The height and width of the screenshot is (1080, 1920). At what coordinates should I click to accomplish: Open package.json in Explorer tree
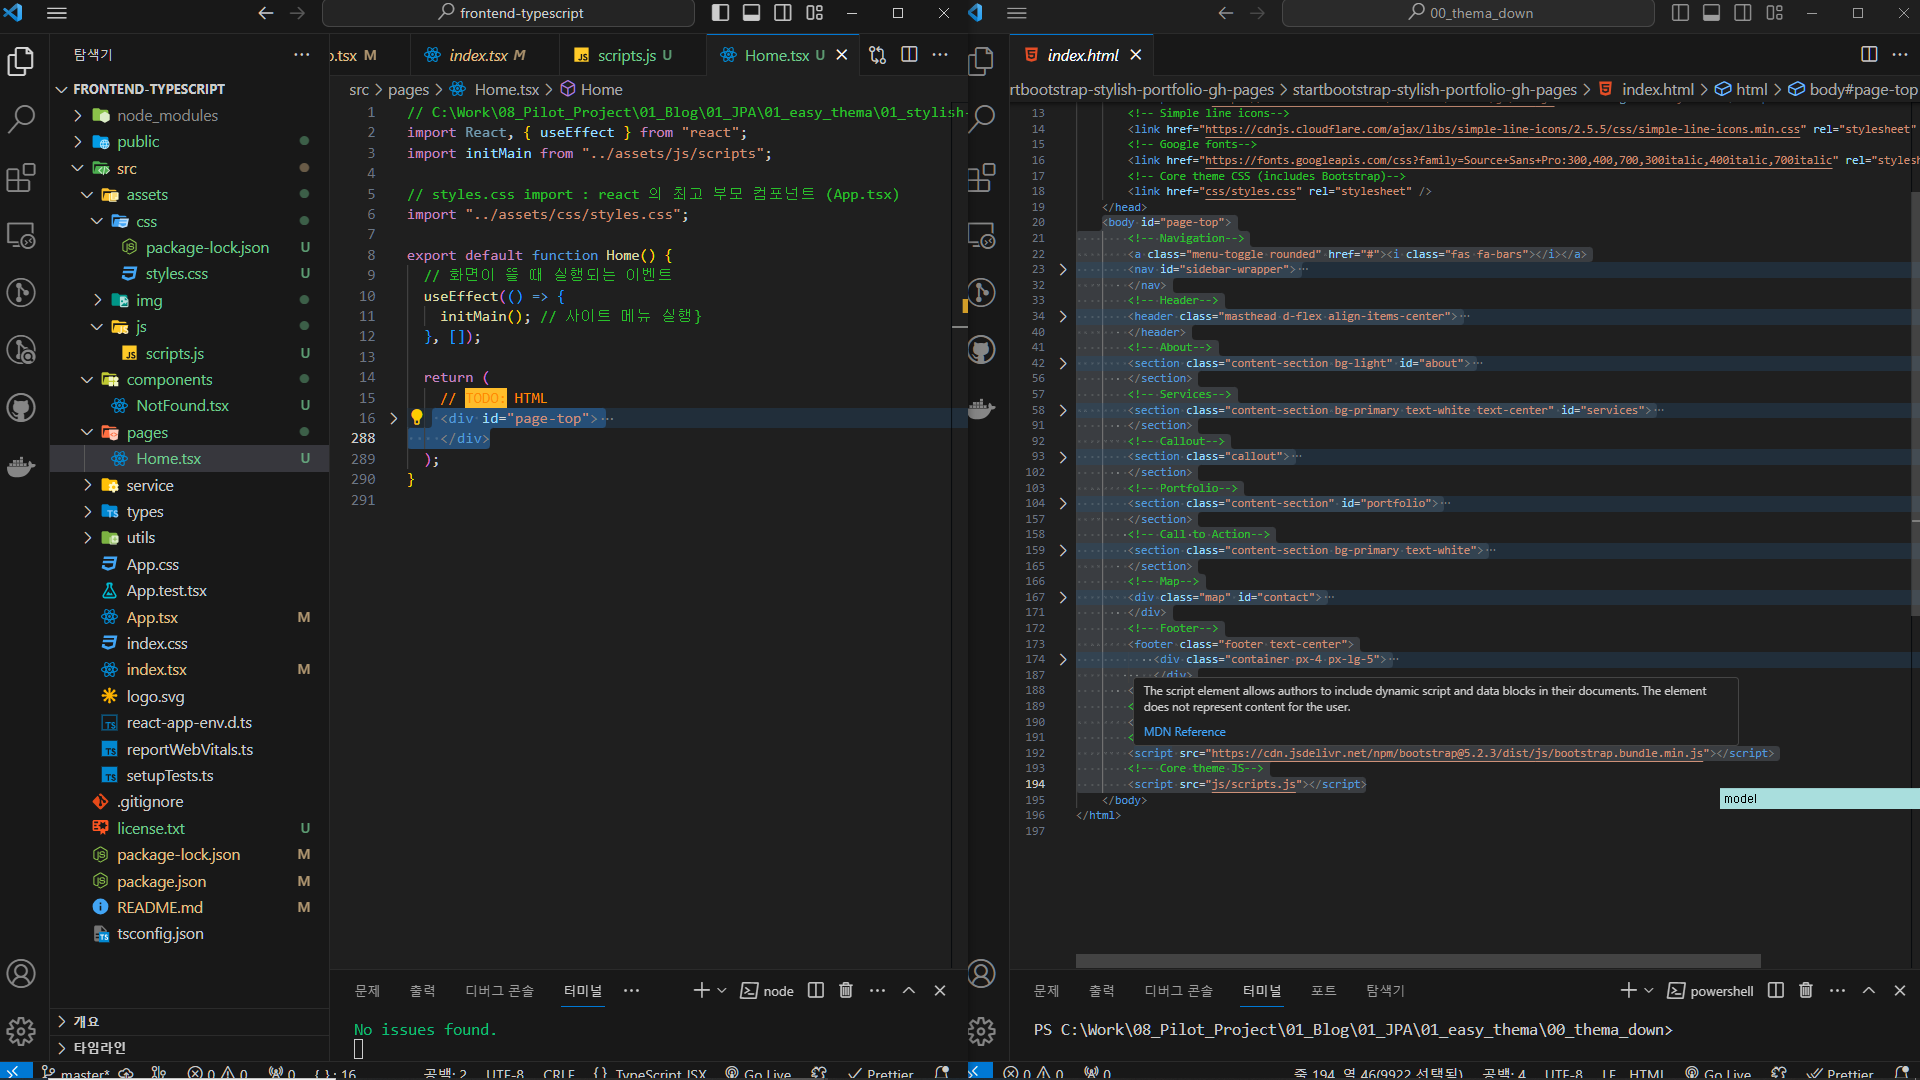(x=161, y=881)
